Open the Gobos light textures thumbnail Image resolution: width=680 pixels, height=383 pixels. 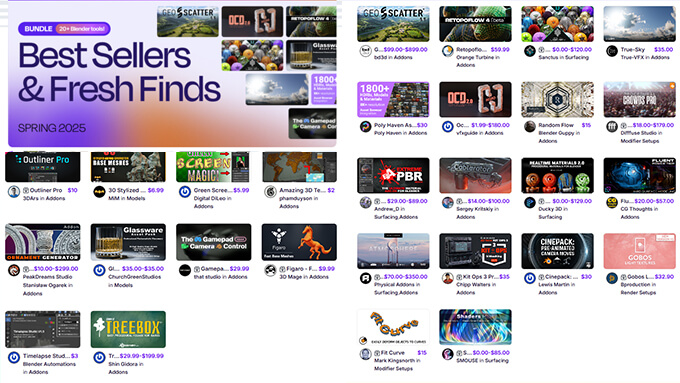point(640,251)
